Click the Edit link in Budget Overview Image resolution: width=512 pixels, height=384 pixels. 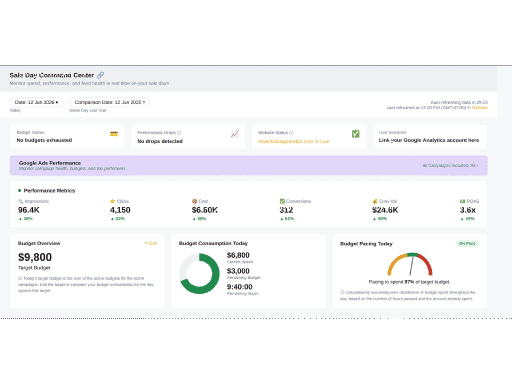click(151, 243)
